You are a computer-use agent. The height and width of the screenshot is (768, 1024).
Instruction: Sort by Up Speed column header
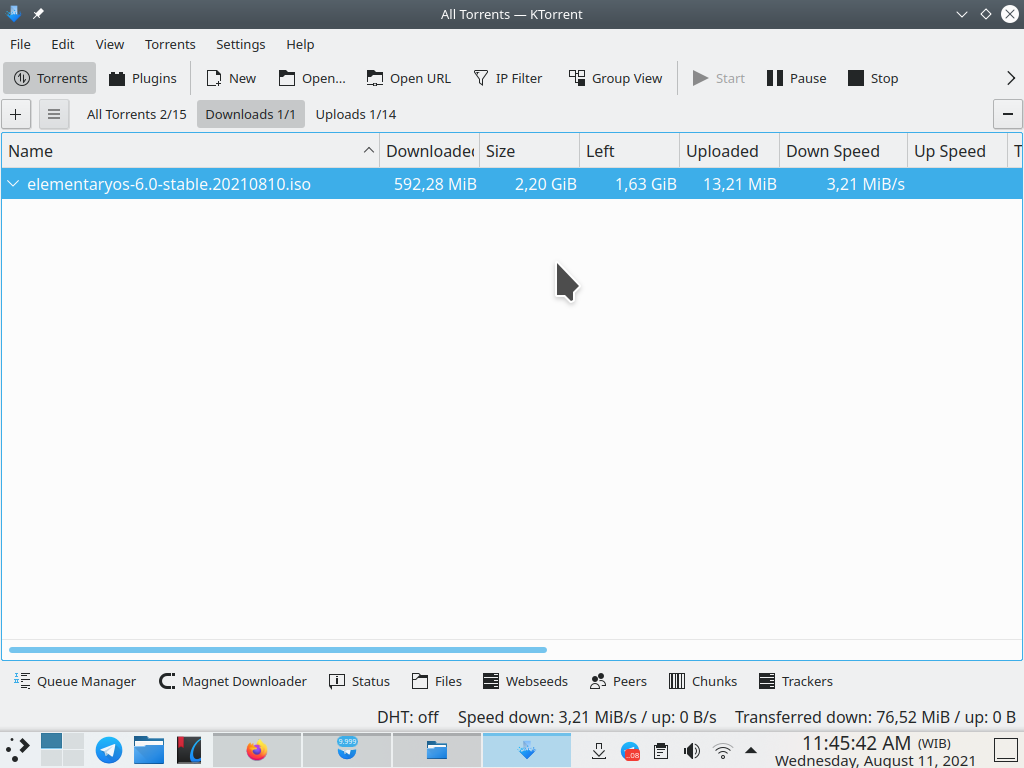[x=957, y=151]
